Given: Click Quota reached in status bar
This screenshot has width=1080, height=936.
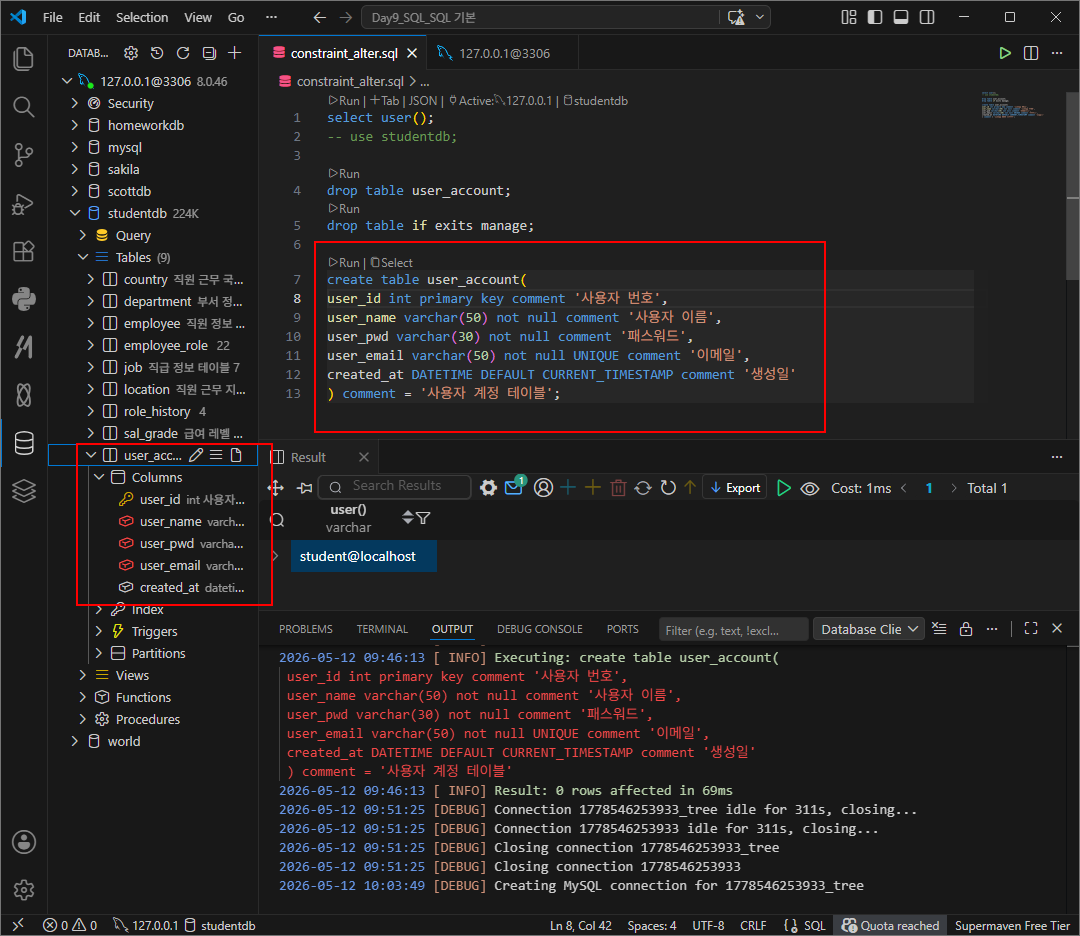Looking at the screenshot, I should (x=891, y=926).
